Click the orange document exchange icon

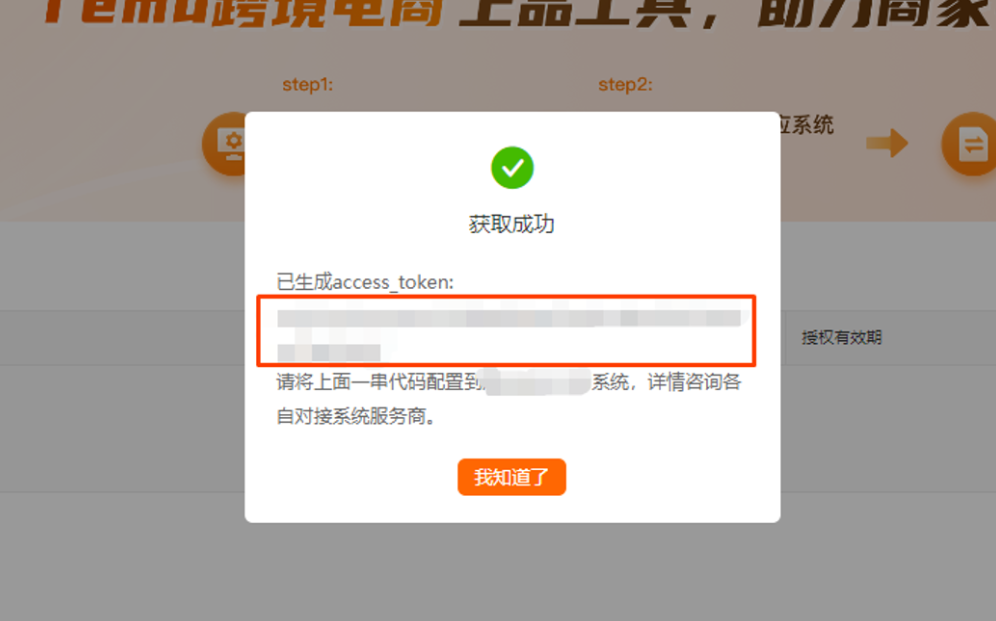(x=969, y=144)
